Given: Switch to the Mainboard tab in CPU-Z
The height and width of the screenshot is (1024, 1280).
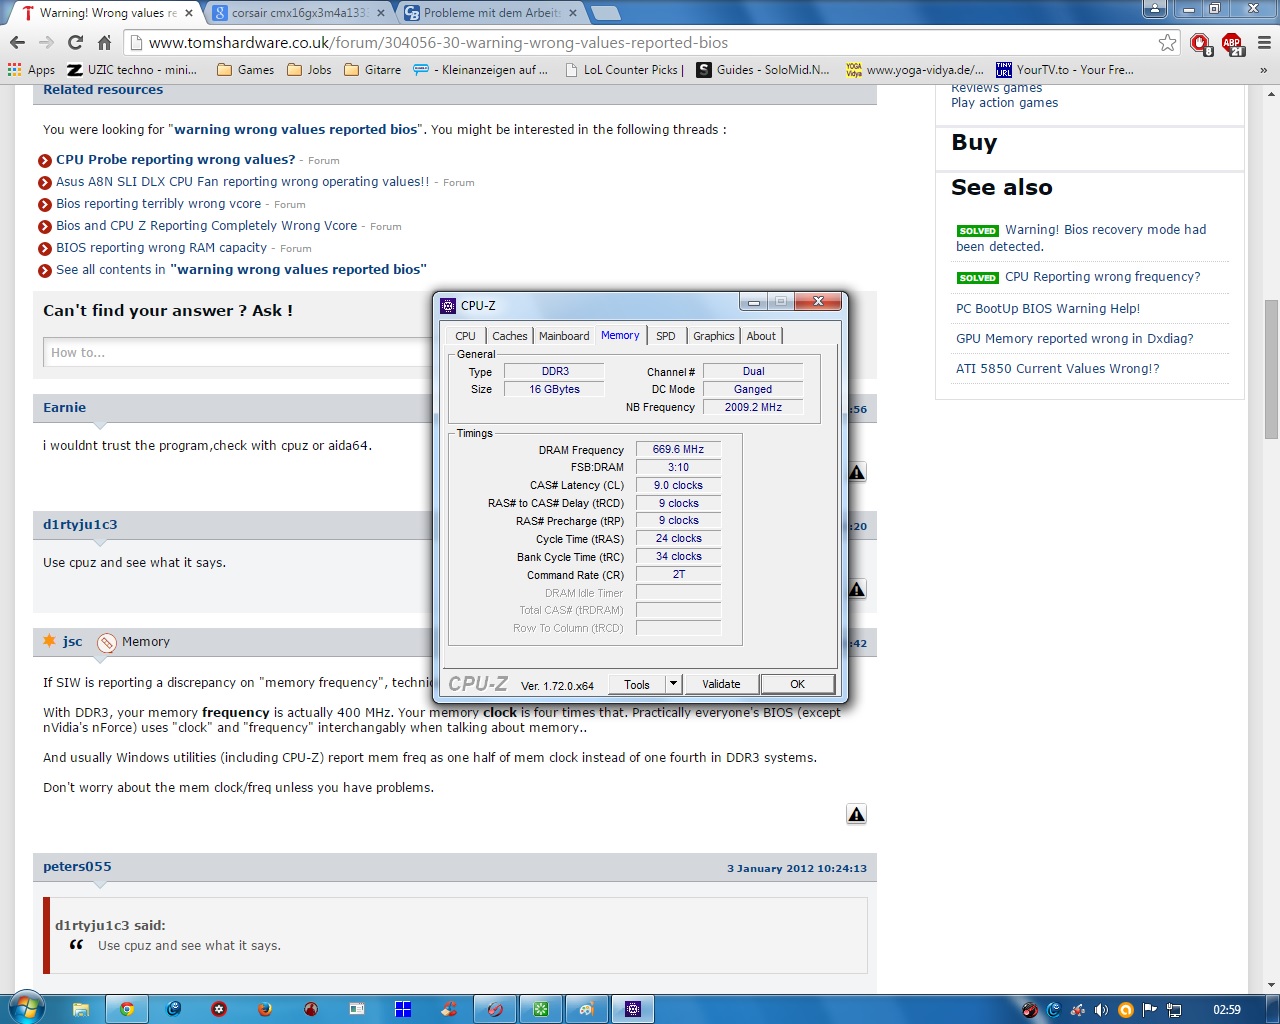Looking at the screenshot, I should point(564,336).
